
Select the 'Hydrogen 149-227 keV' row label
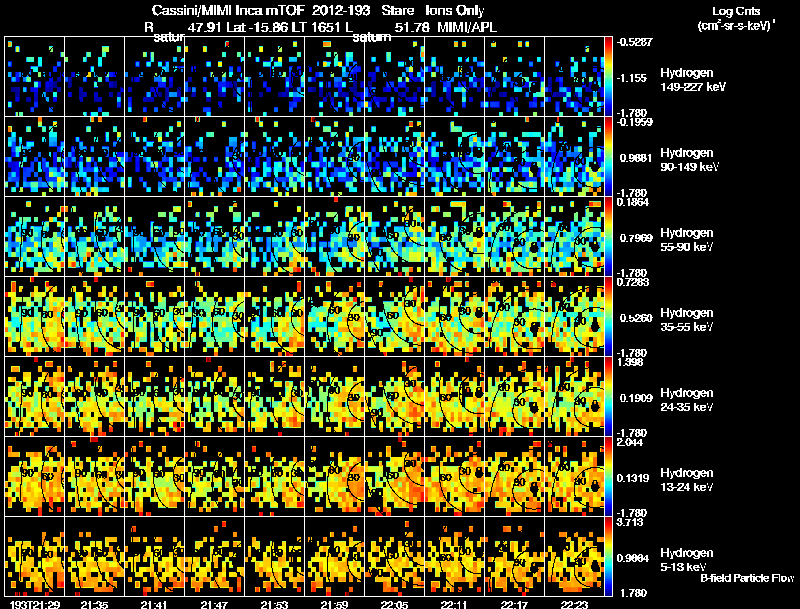click(x=692, y=80)
